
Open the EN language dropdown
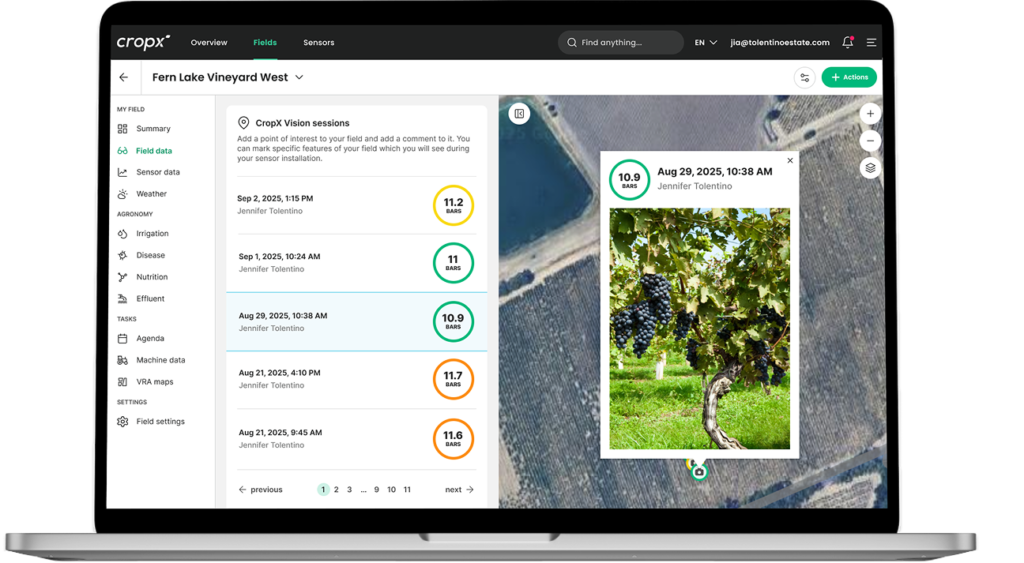[706, 43]
